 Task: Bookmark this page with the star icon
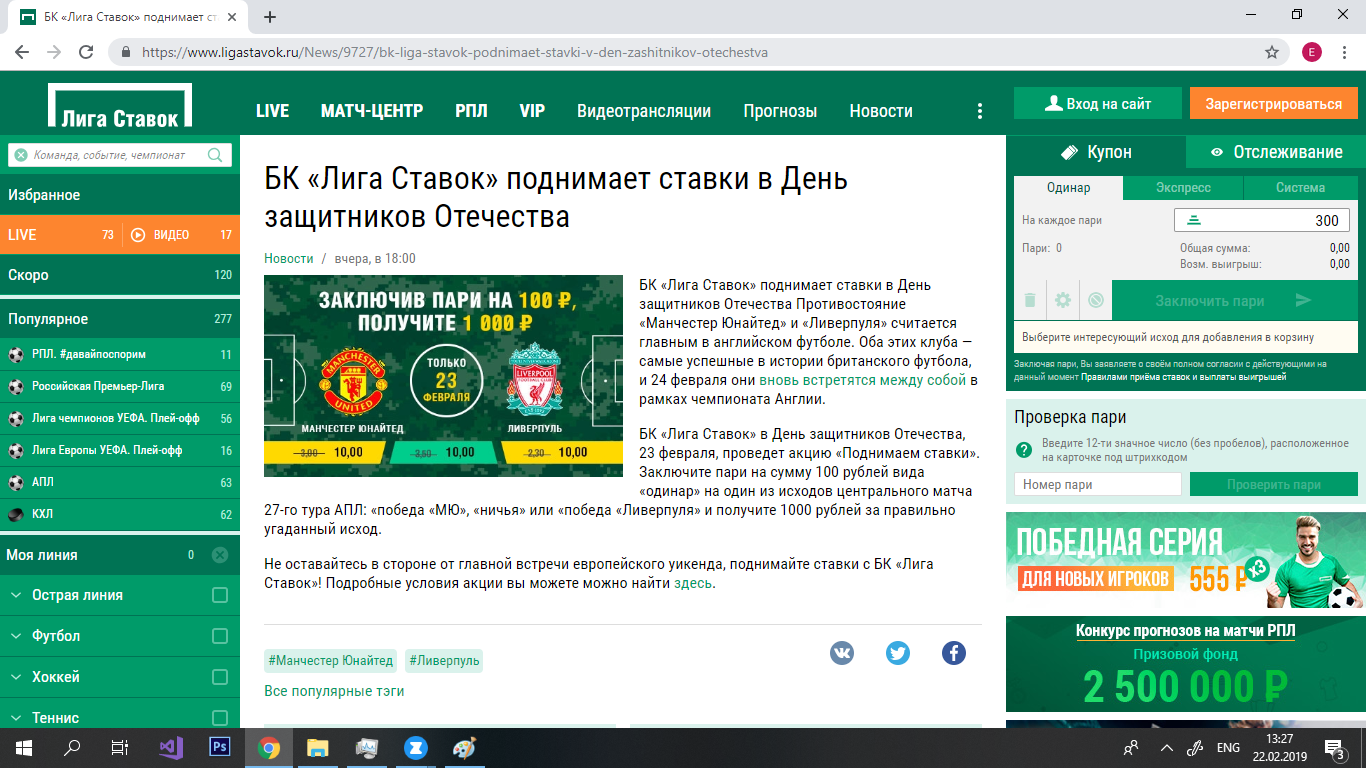pos(1272,52)
